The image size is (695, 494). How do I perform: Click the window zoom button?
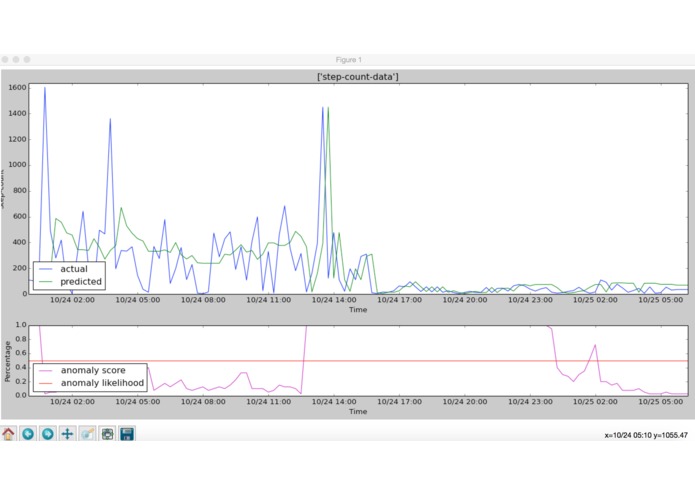[27, 59]
